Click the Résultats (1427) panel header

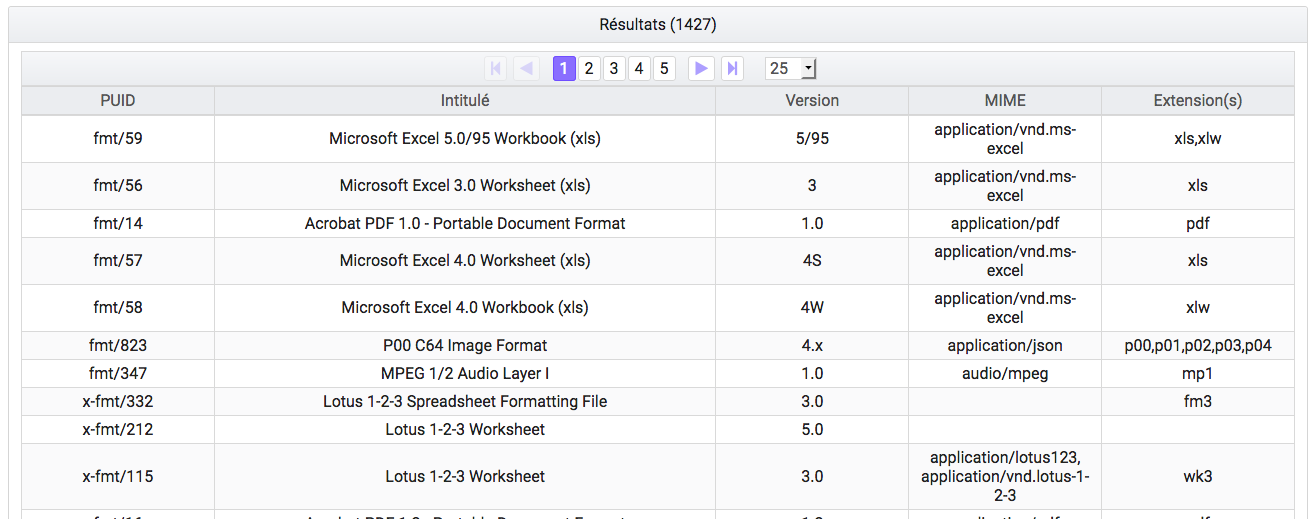657,24
